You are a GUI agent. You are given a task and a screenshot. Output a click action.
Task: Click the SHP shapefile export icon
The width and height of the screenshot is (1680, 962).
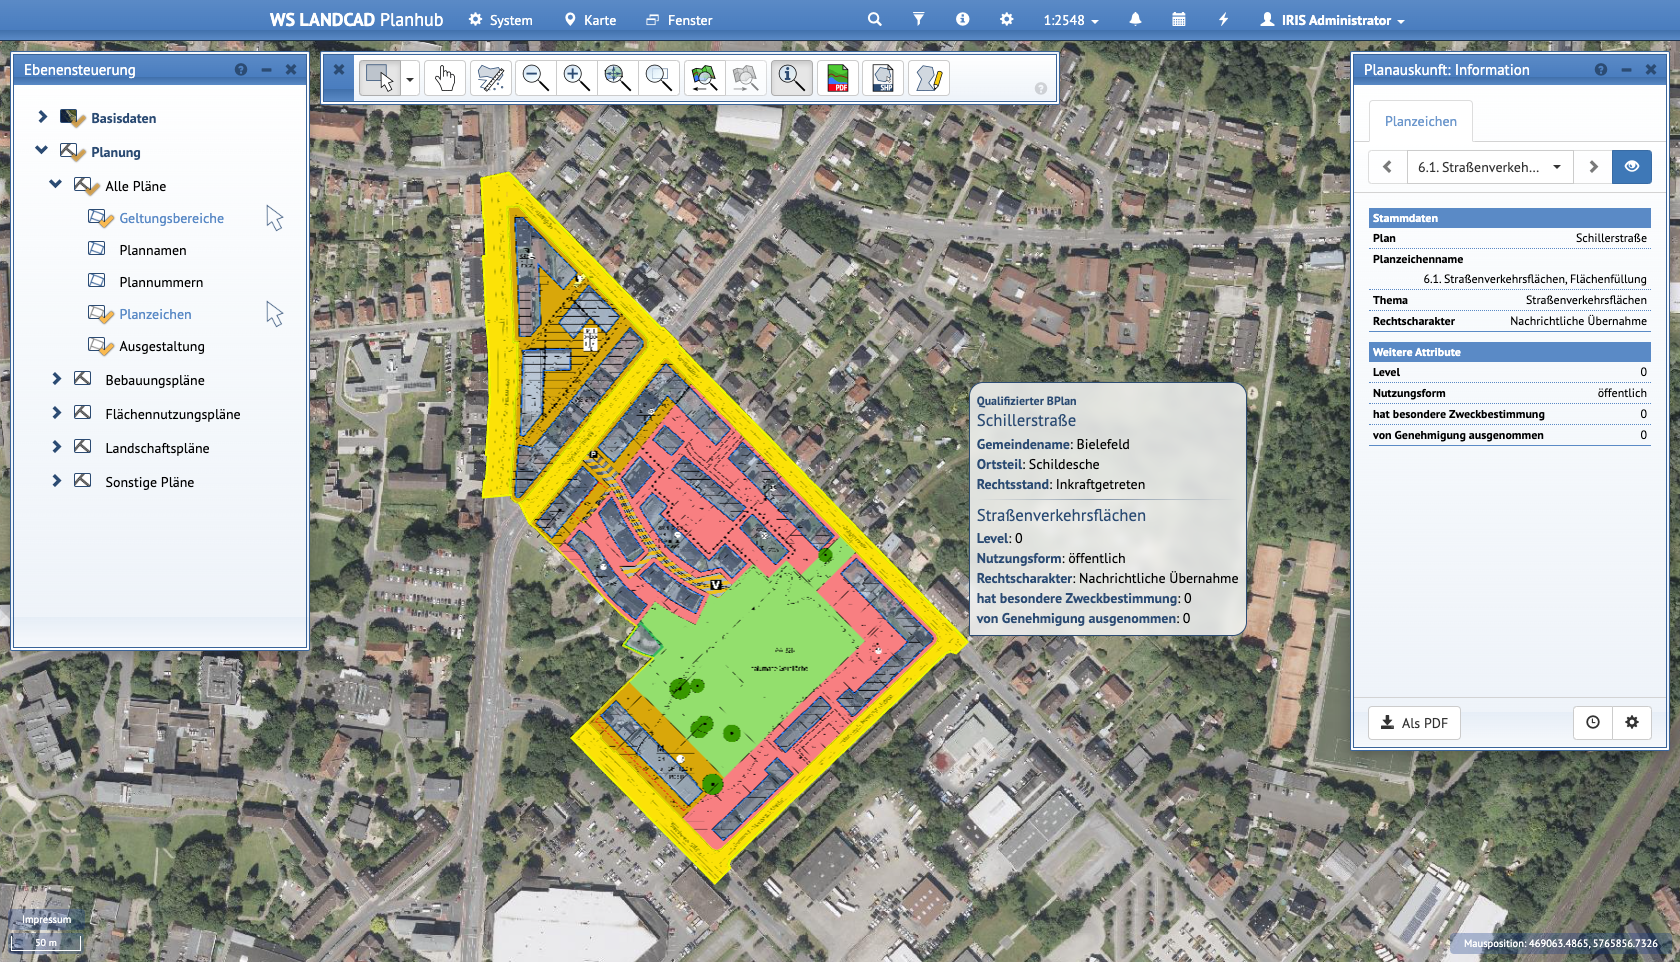883,78
